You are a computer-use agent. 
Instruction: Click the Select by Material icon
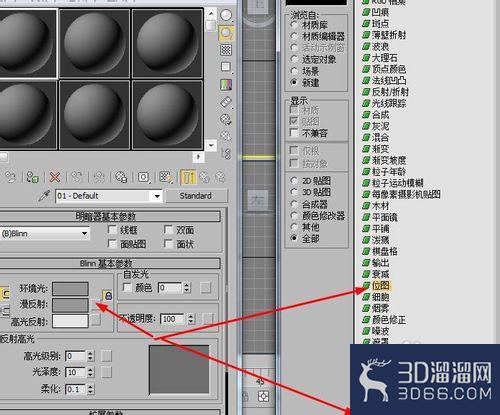pyautogui.click(x=226, y=136)
